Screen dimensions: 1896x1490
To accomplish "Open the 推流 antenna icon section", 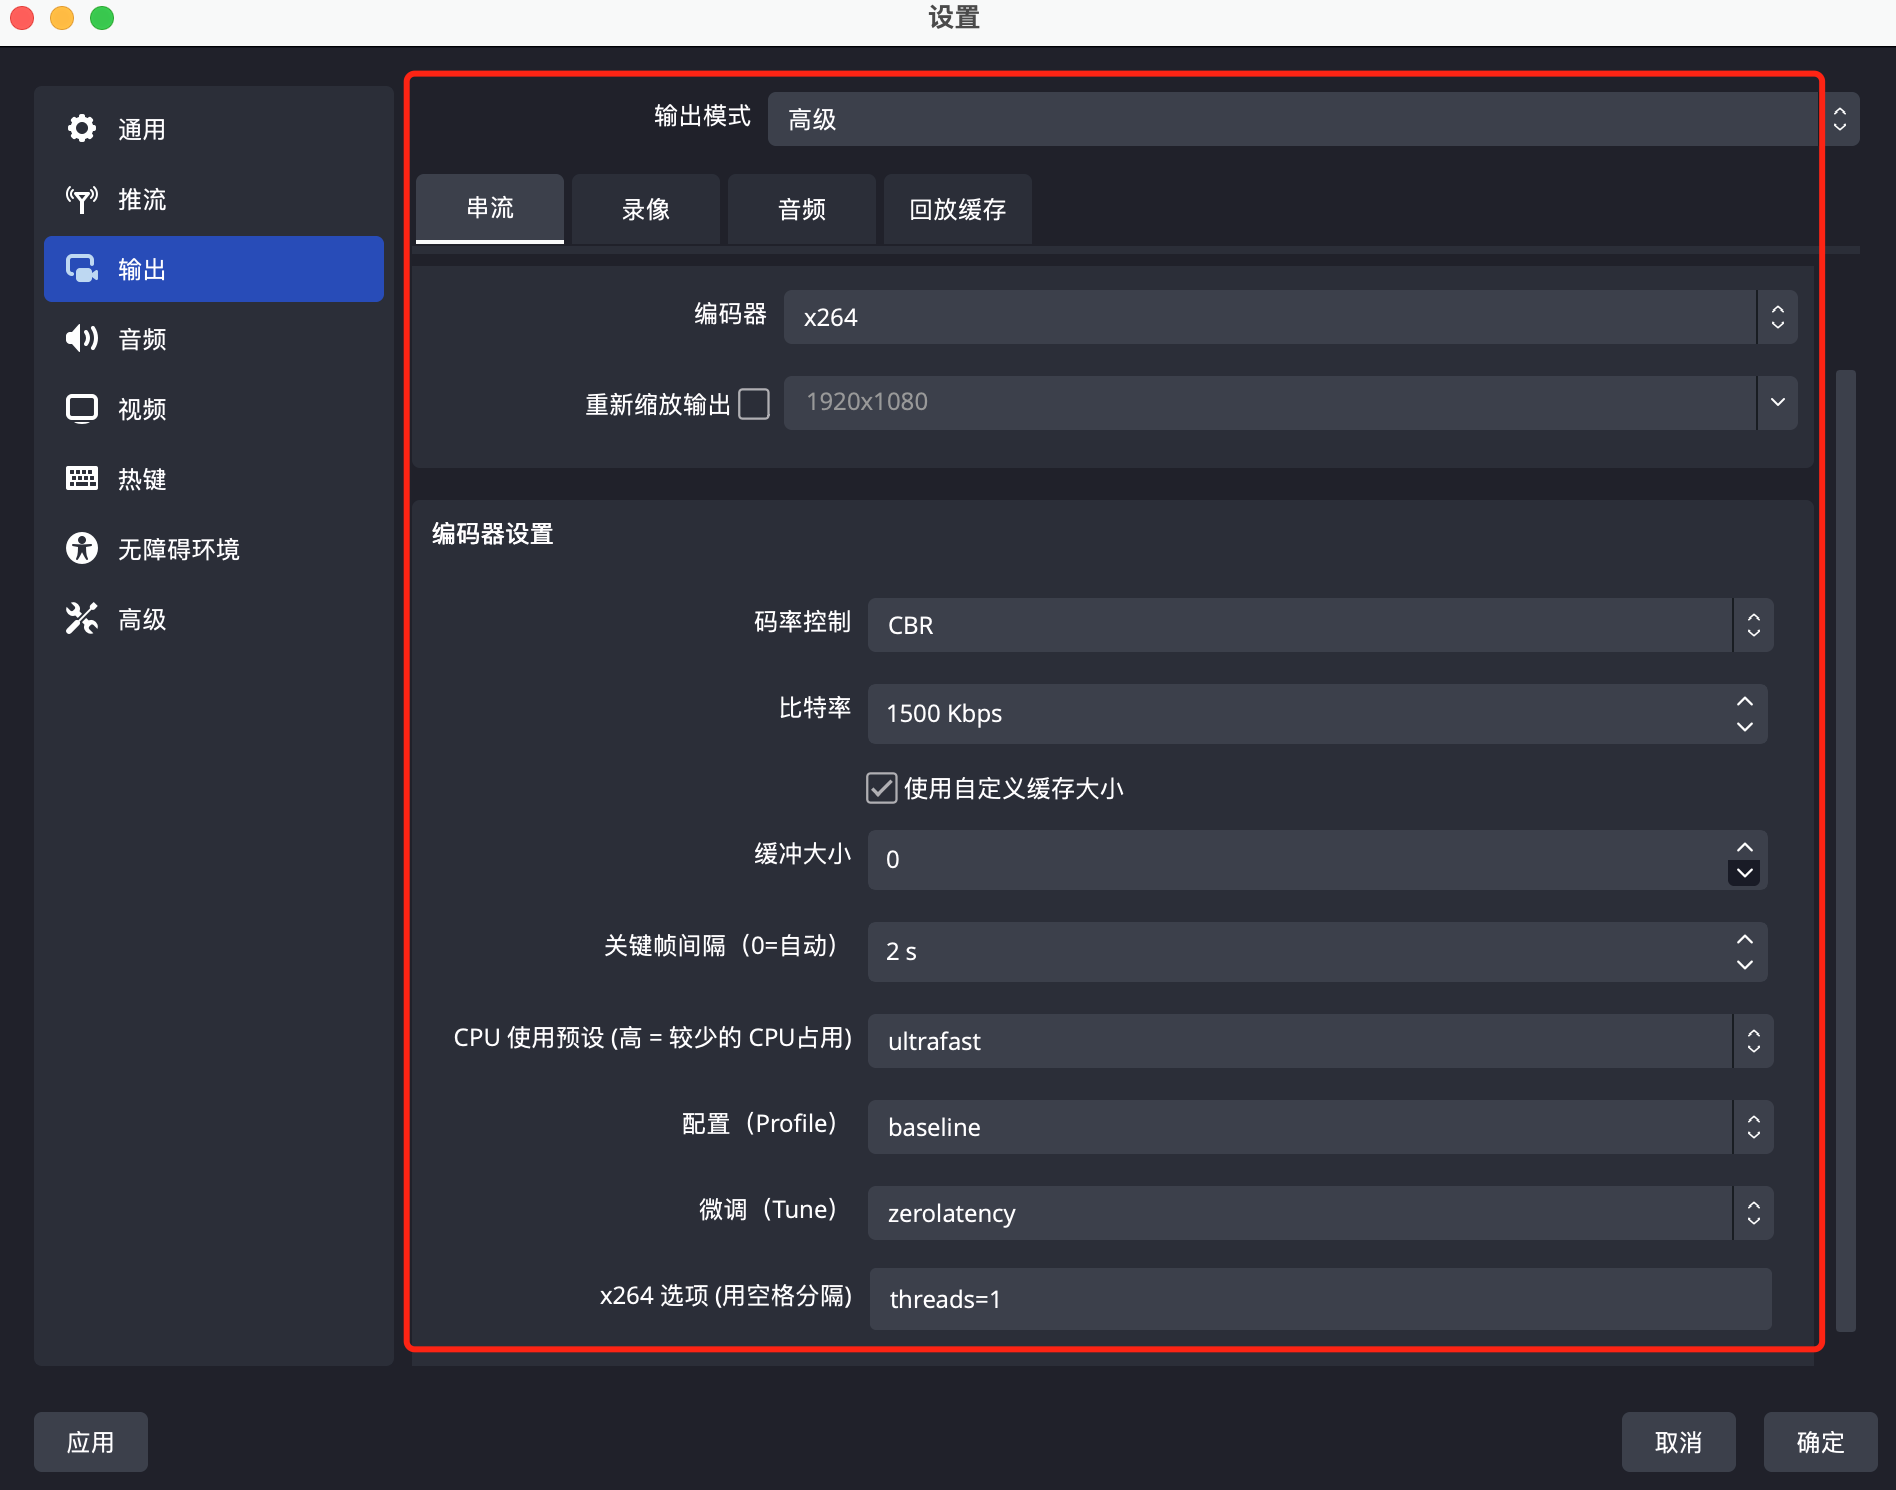I will (x=82, y=199).
